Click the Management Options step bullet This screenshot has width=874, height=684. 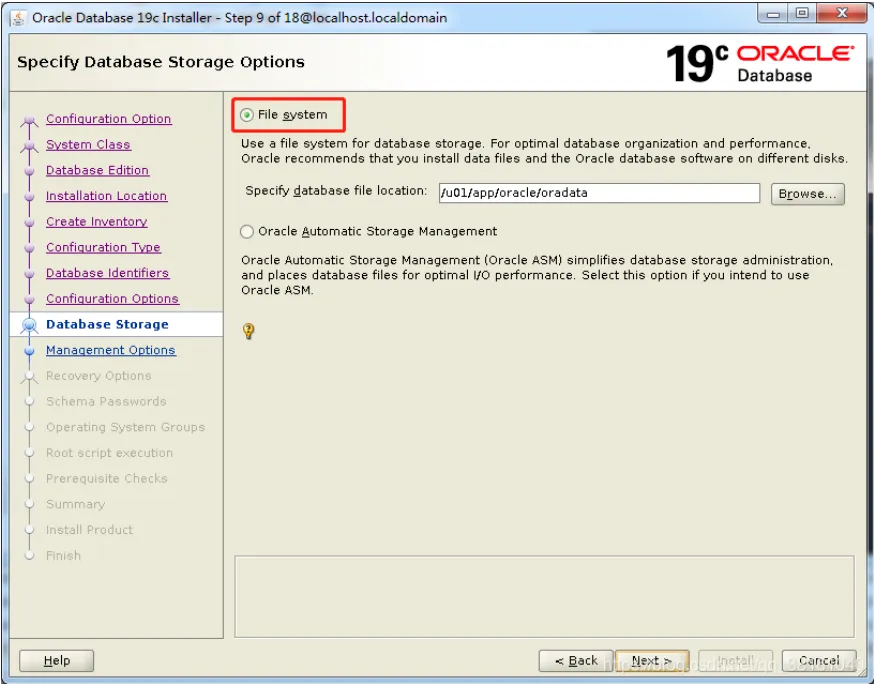coord(30,351)
